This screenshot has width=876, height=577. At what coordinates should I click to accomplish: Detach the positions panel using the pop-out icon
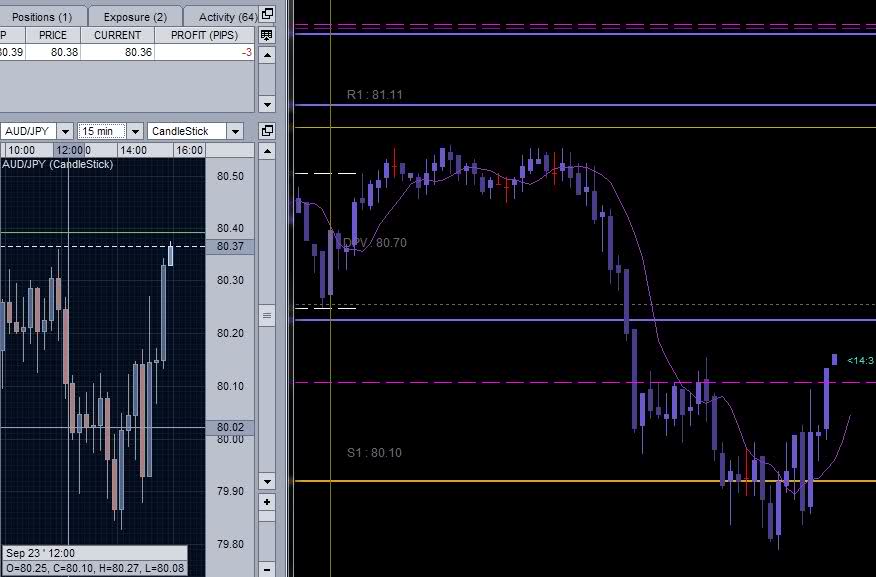pyautogui.click(x=267, y=14)
